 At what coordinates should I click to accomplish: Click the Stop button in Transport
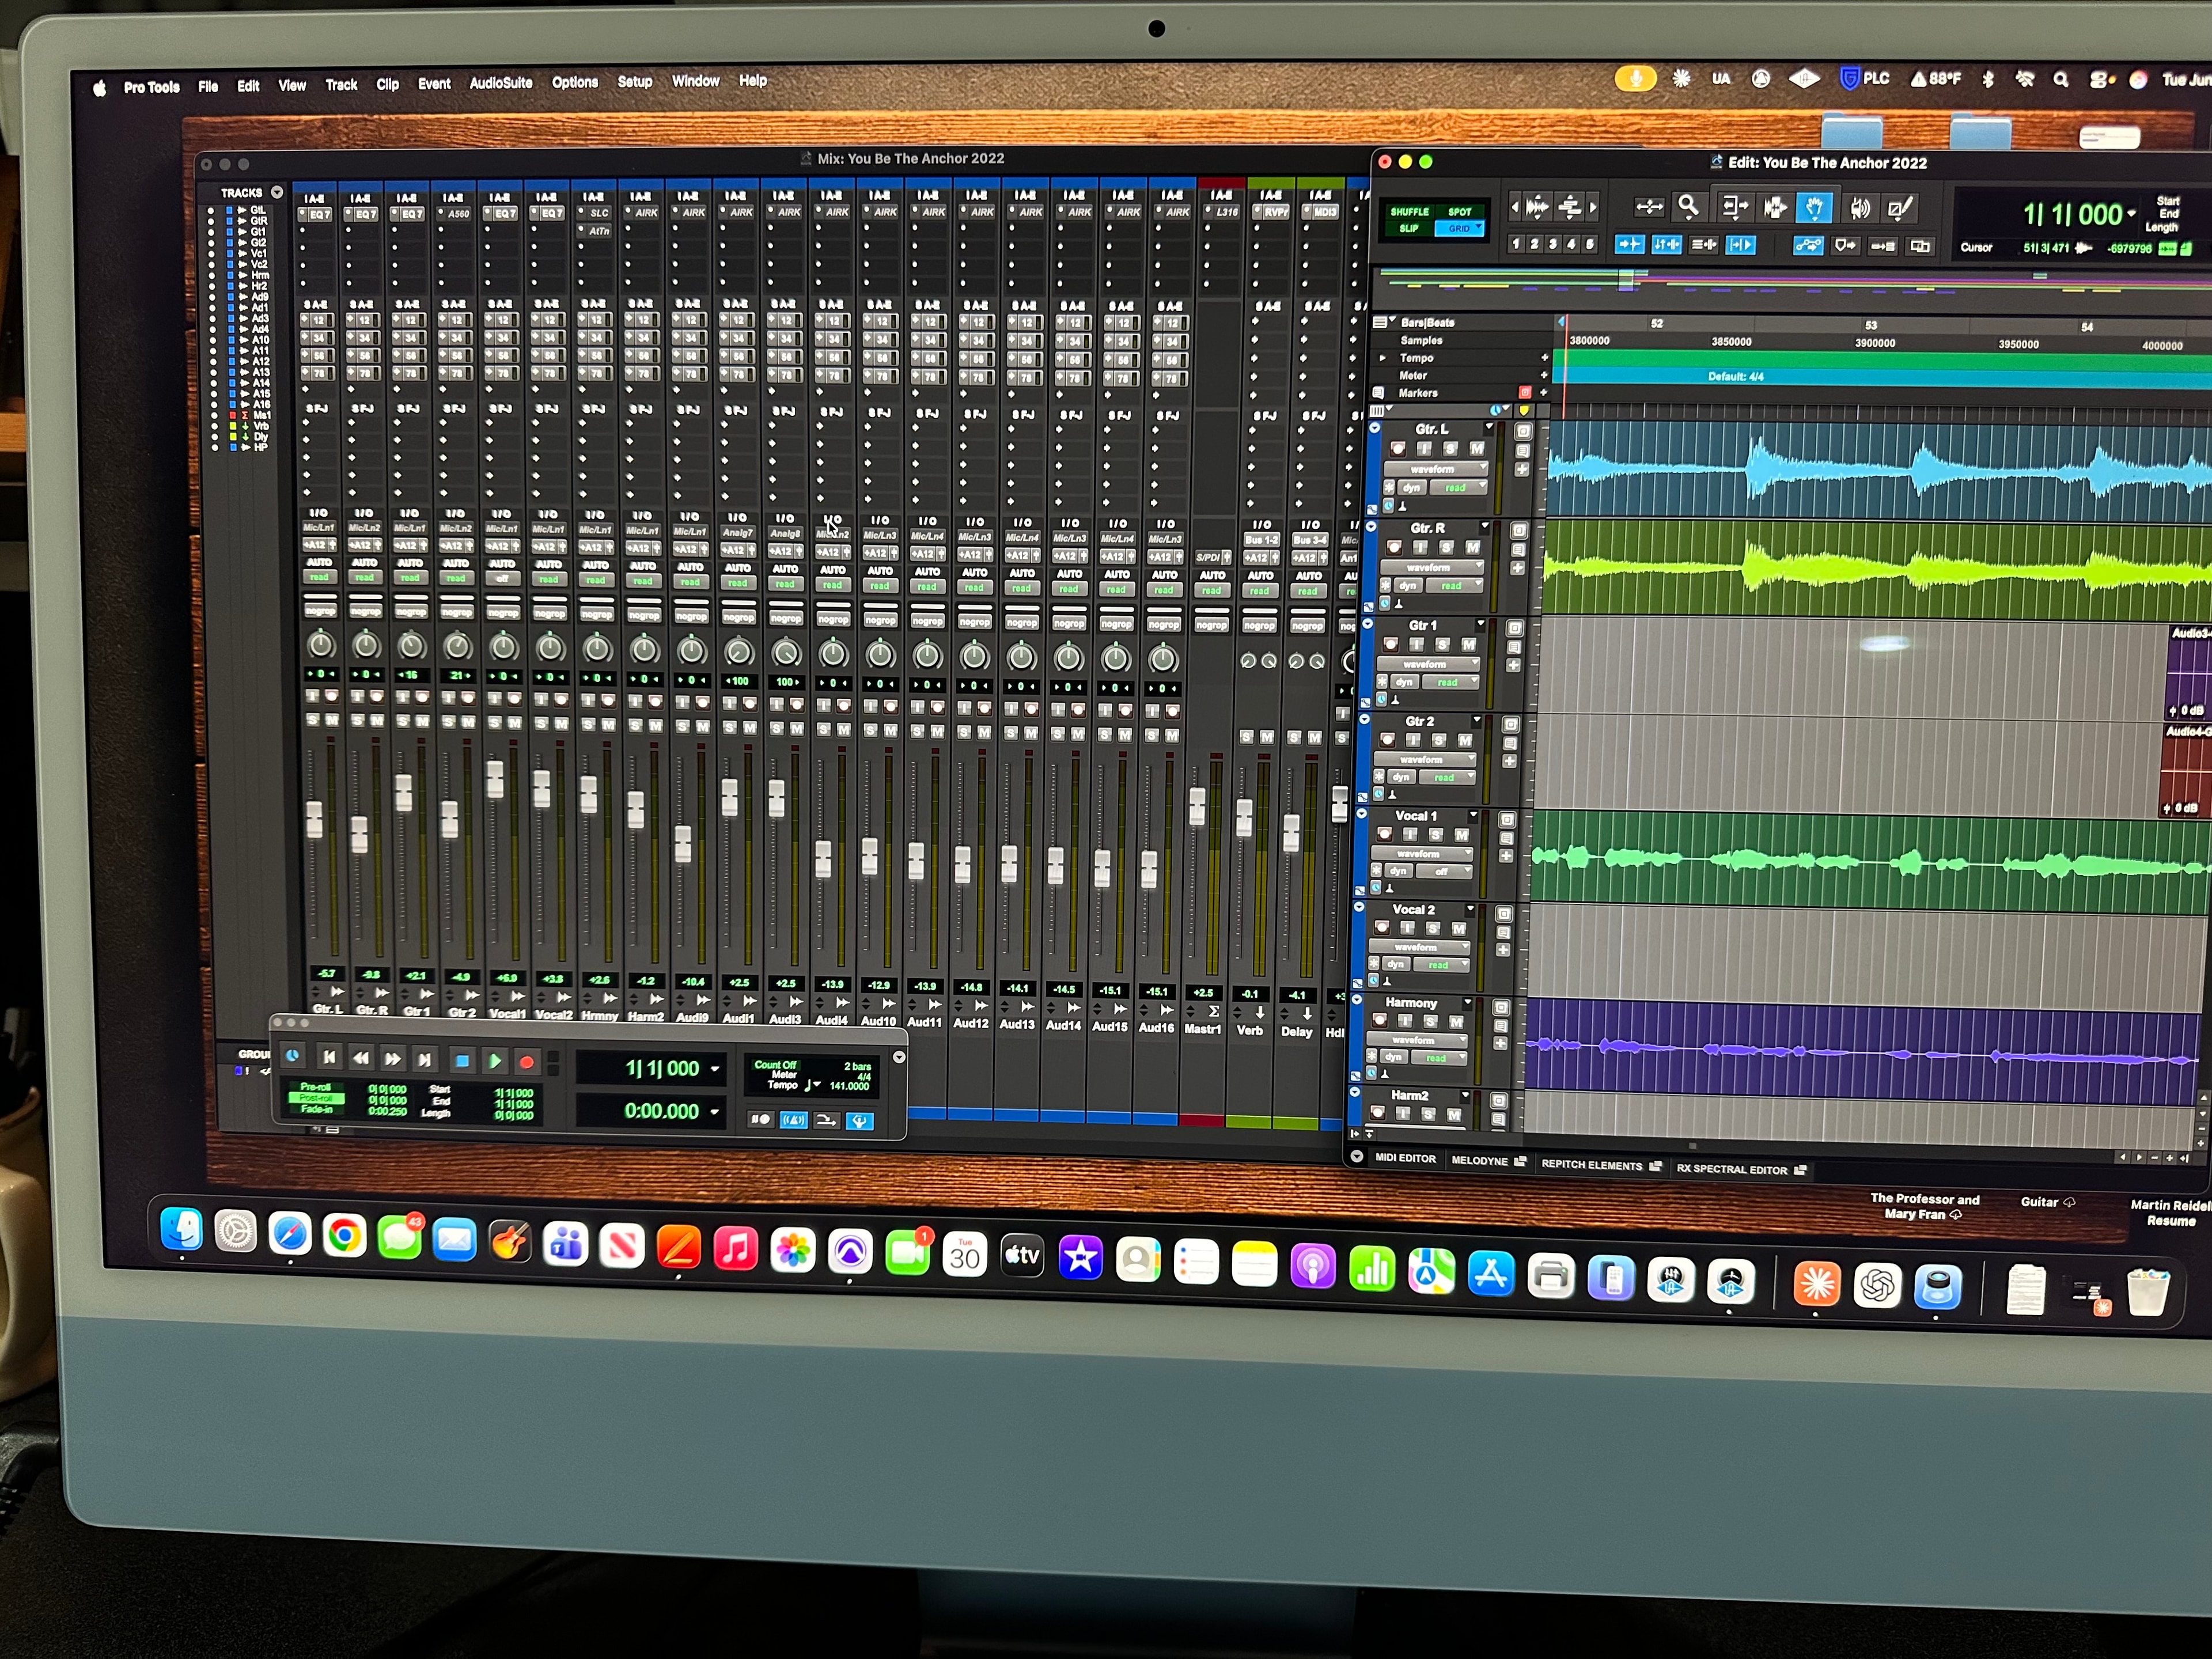[463, 1060]
